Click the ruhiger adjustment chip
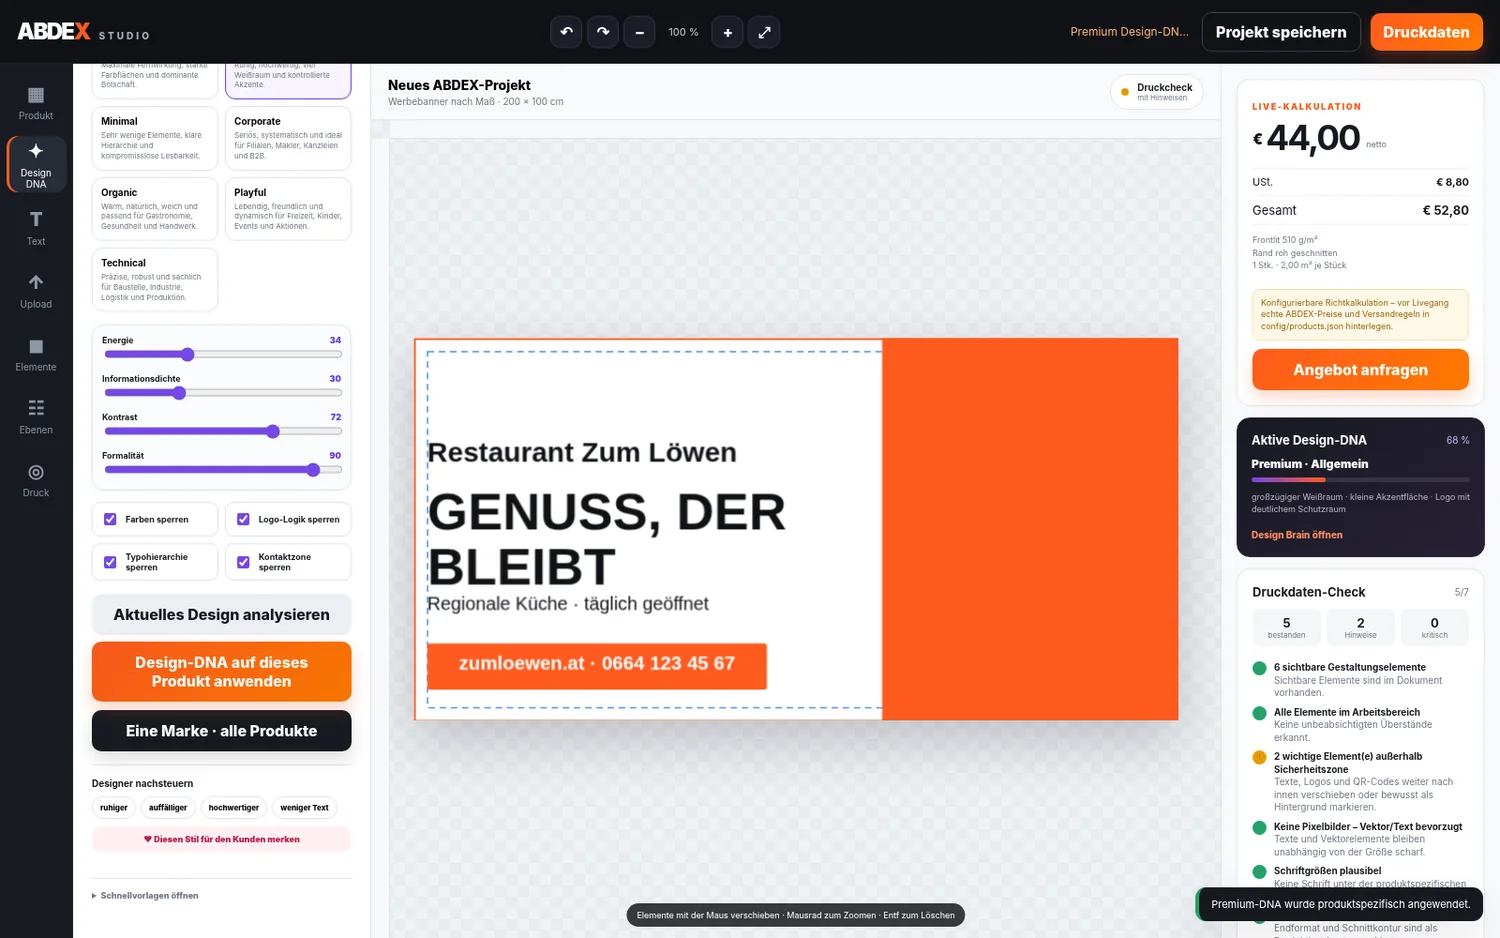Screen dimensions: 1500x938 [x=114, y=808]
